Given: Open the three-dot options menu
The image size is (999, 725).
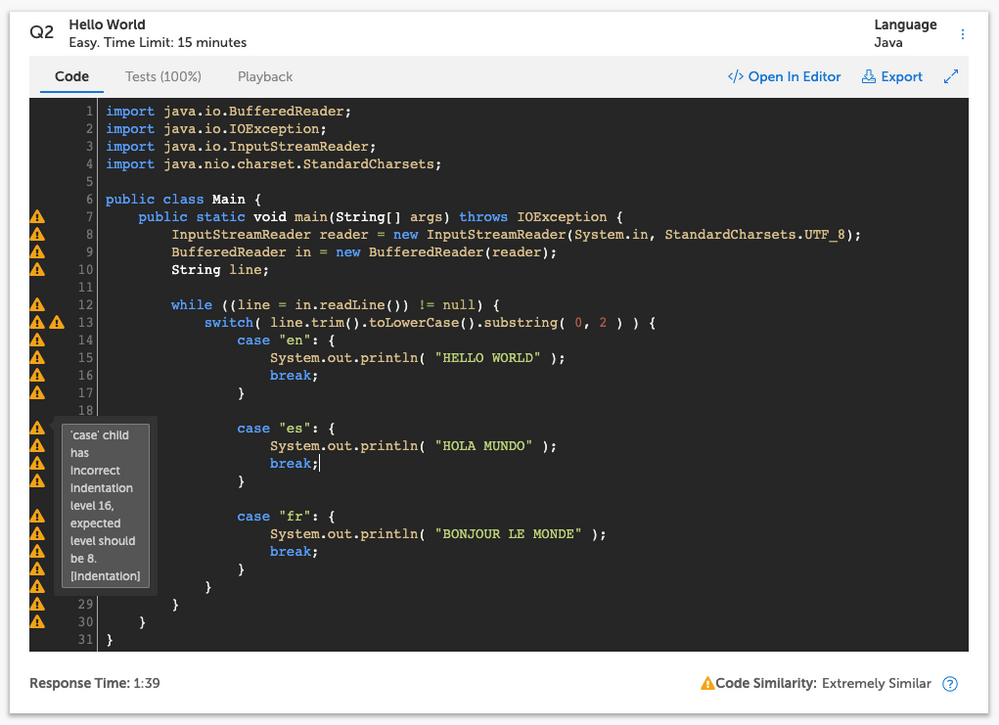Looking at the screenshot, I should click(963, 34).
